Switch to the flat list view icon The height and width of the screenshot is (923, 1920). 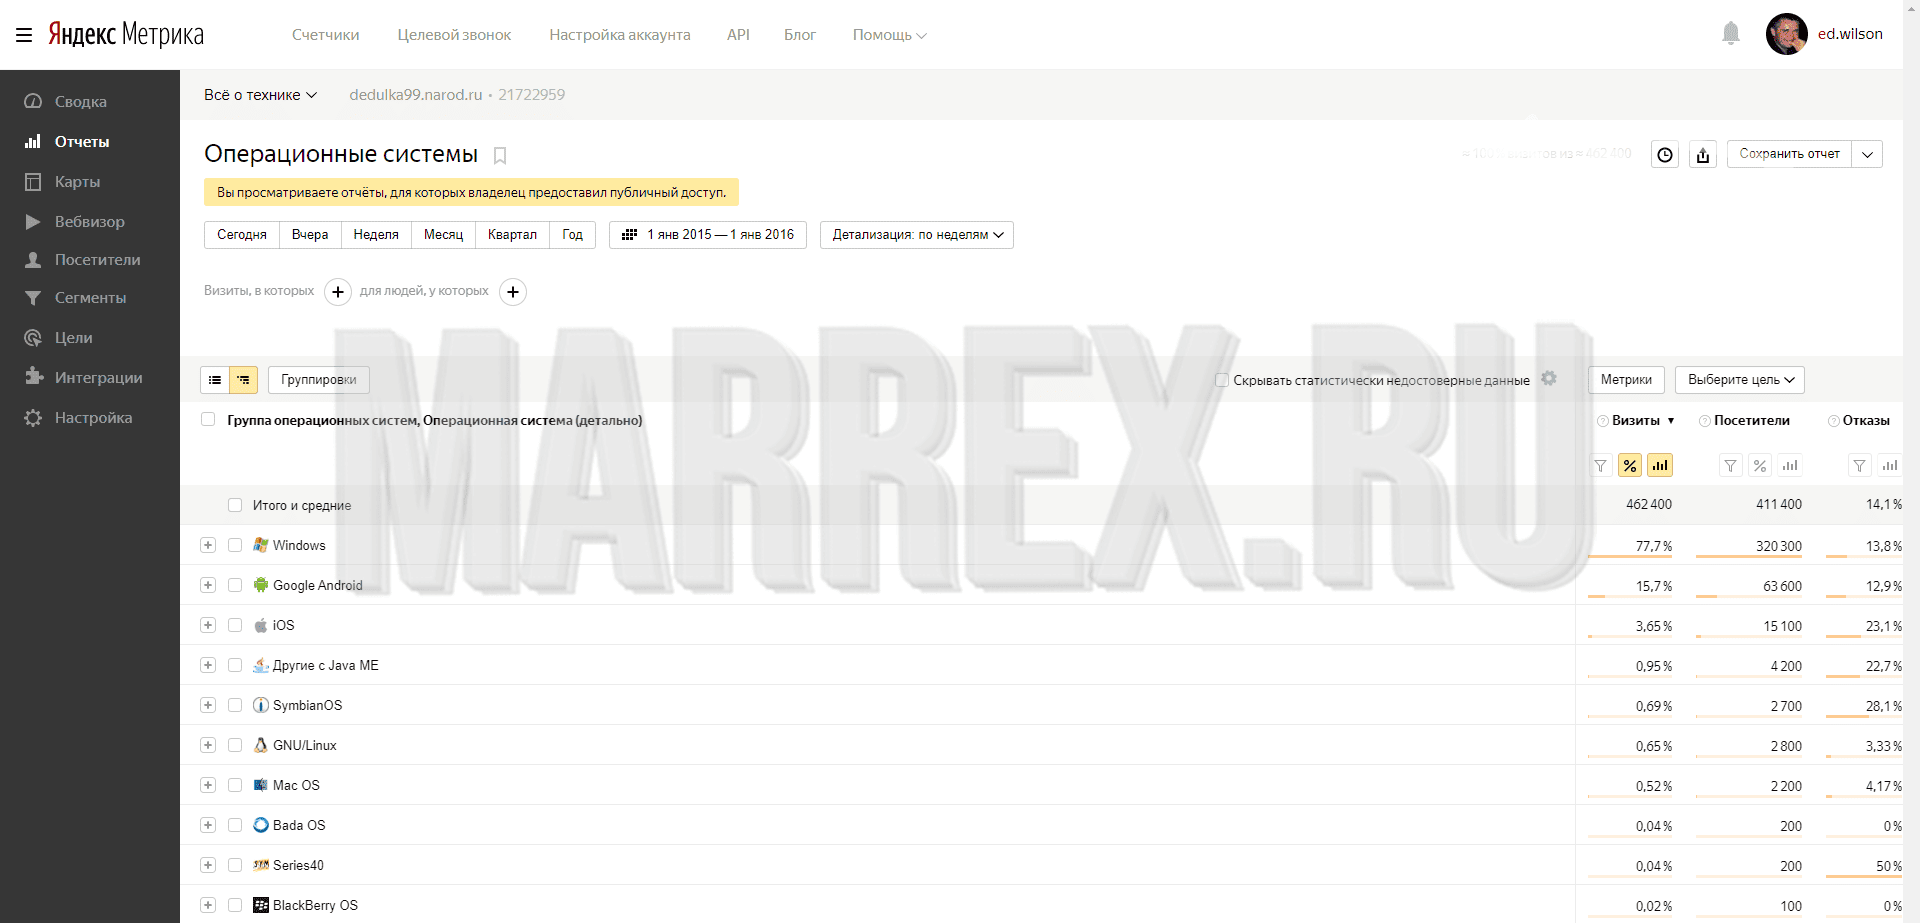tap(215, 380)
